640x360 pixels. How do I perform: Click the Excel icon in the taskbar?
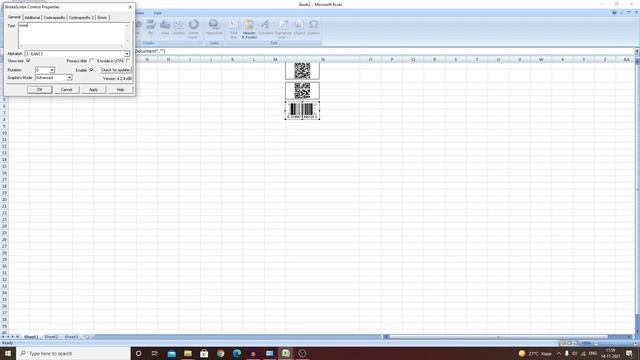pos(286,353)
